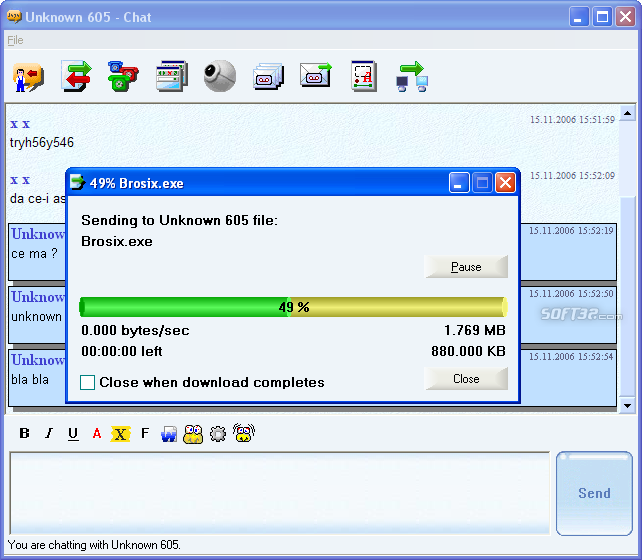Click the user chat bubble toolbar icon
Viewport: 642px width, 560px height.
[27, 77]
